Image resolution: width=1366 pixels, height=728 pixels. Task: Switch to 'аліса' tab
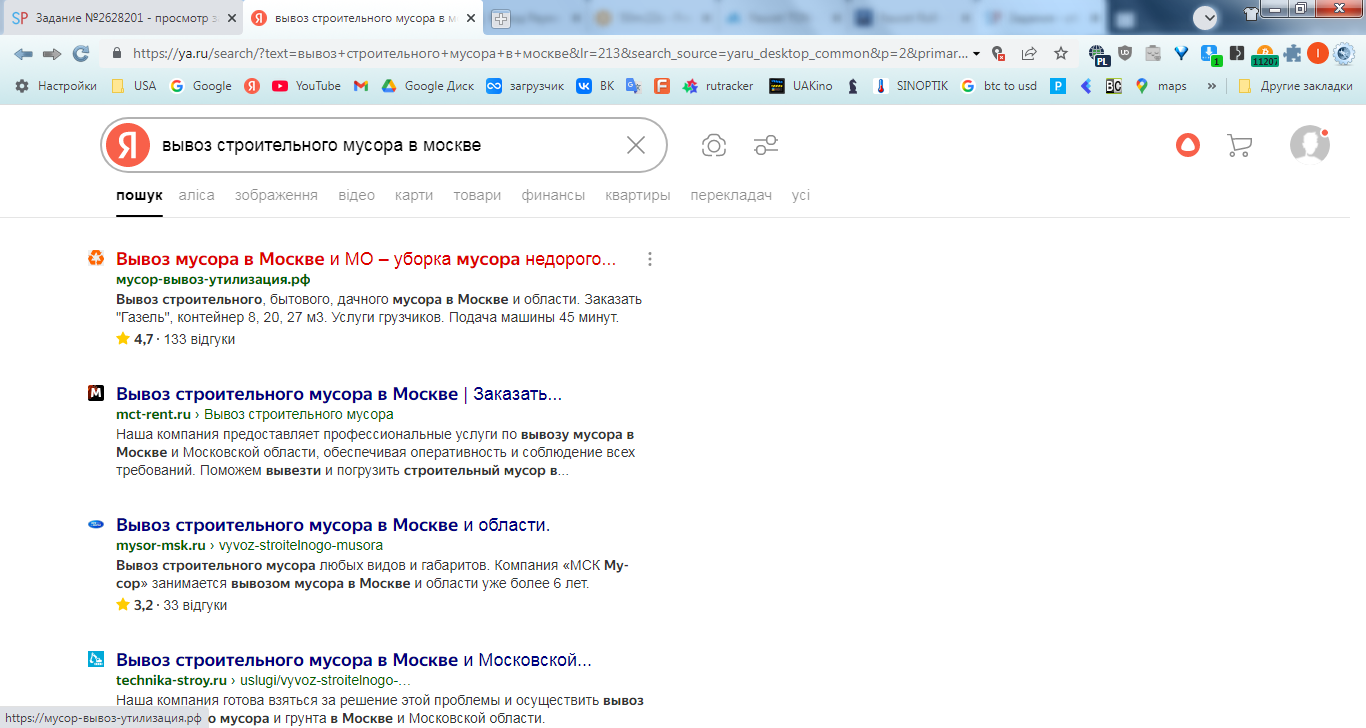[197, 195]
